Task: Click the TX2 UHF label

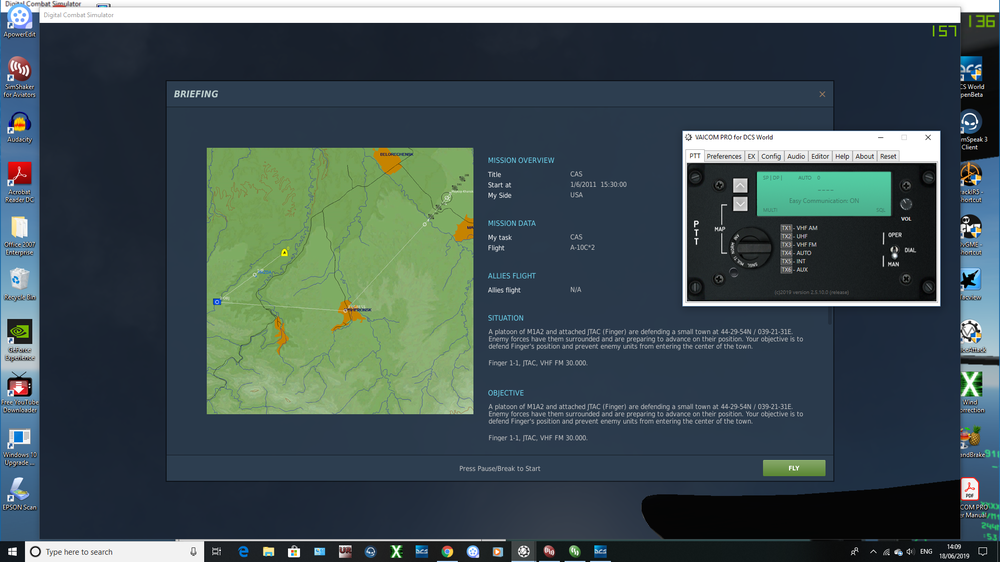Action: [795, 236]
